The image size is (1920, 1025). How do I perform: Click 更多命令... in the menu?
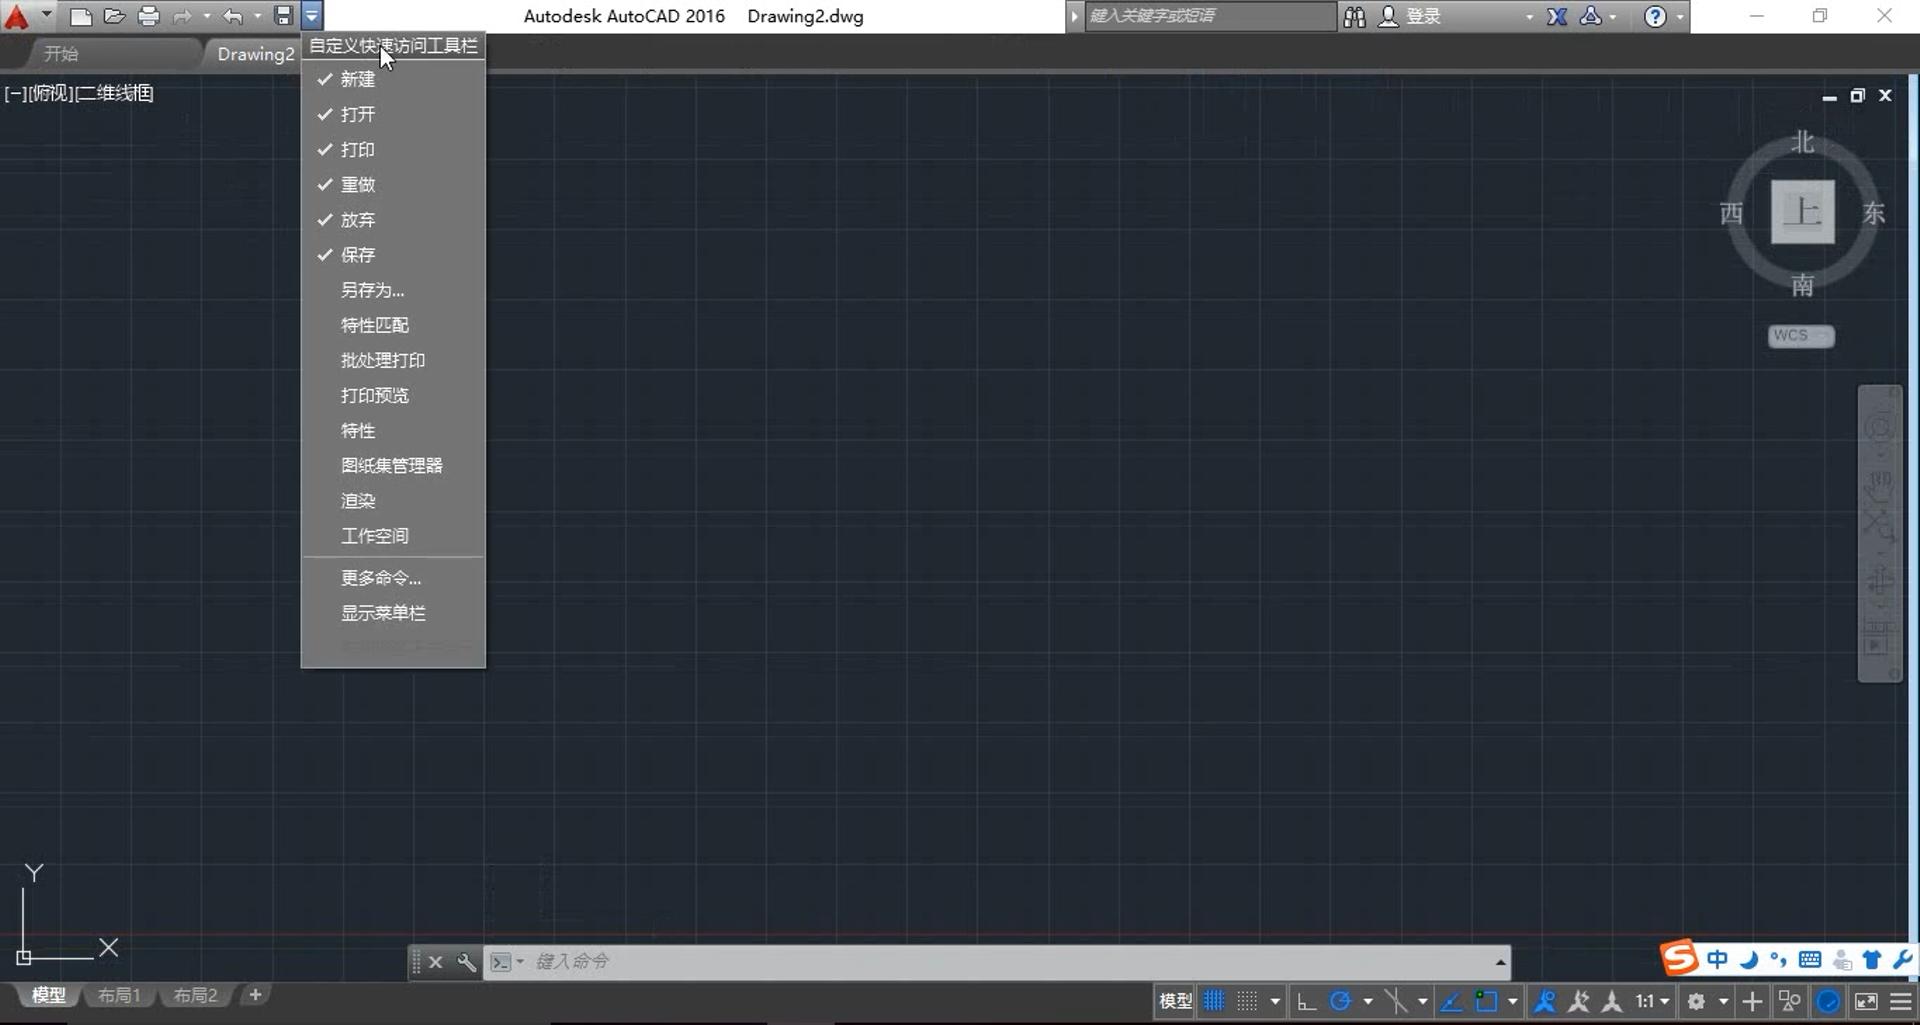pos(393,578)
